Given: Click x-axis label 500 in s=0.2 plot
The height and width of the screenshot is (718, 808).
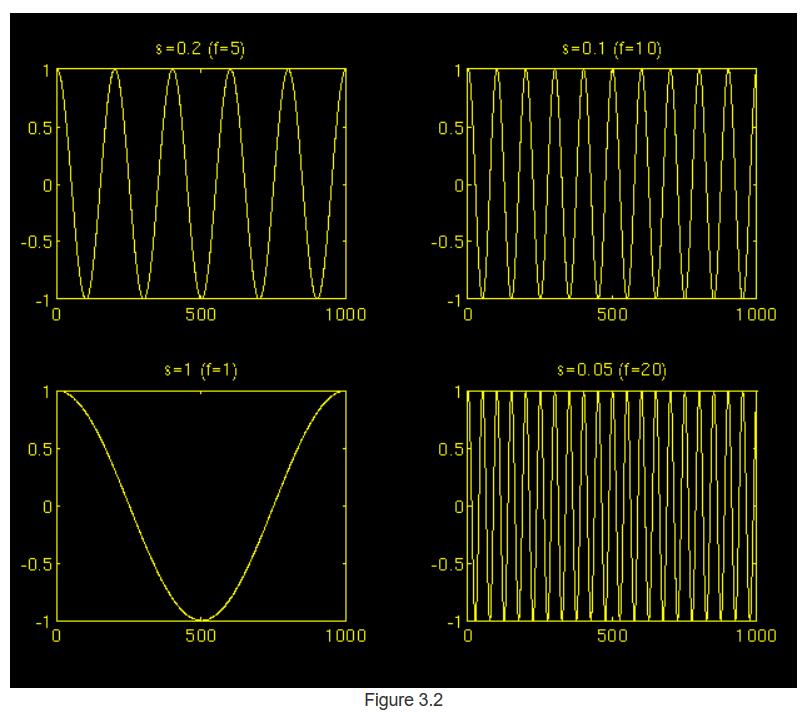Looking at the screenshot, I should [200, 314].
